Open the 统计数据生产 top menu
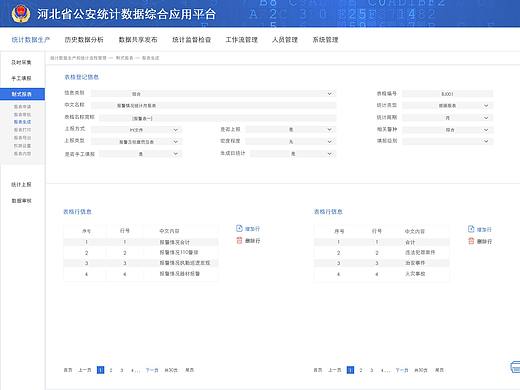This screenshot has width=520, height=390. coord(31,40)
